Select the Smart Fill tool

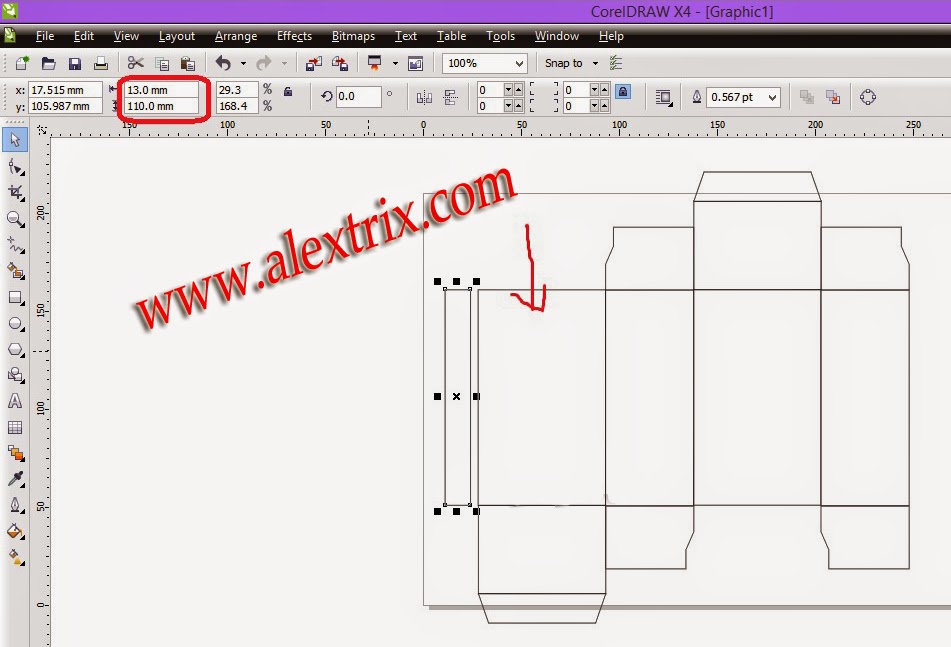pos(16,271)
